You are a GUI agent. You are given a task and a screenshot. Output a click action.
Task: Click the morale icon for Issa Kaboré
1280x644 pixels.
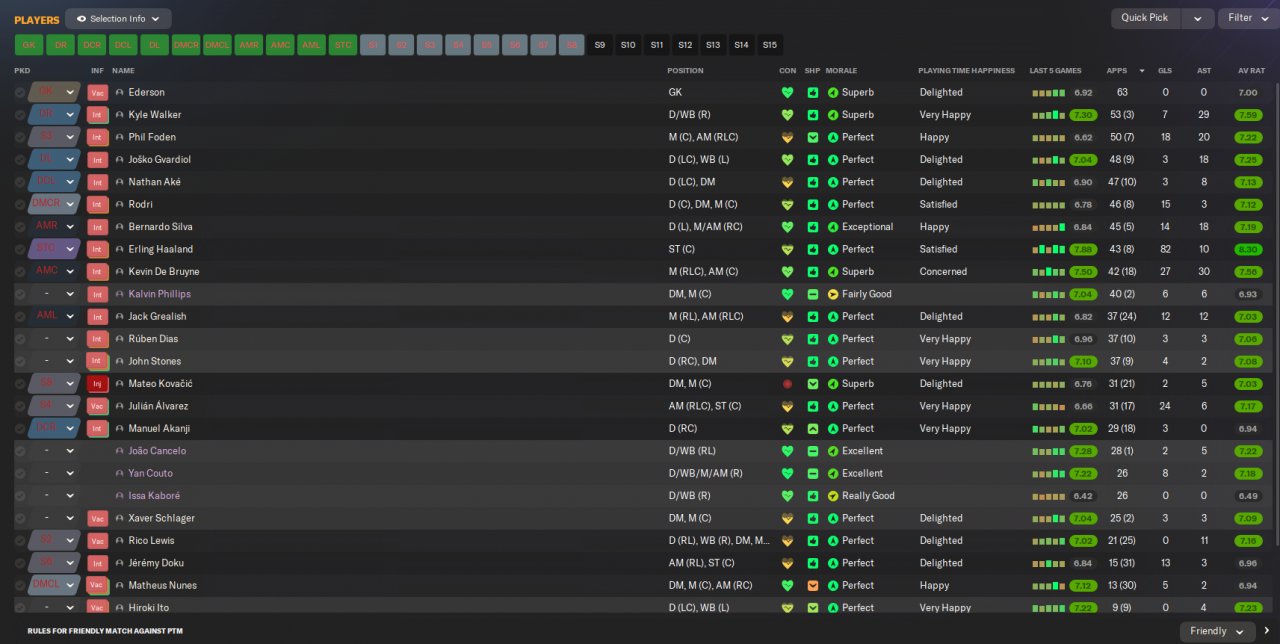click(833, 496)
